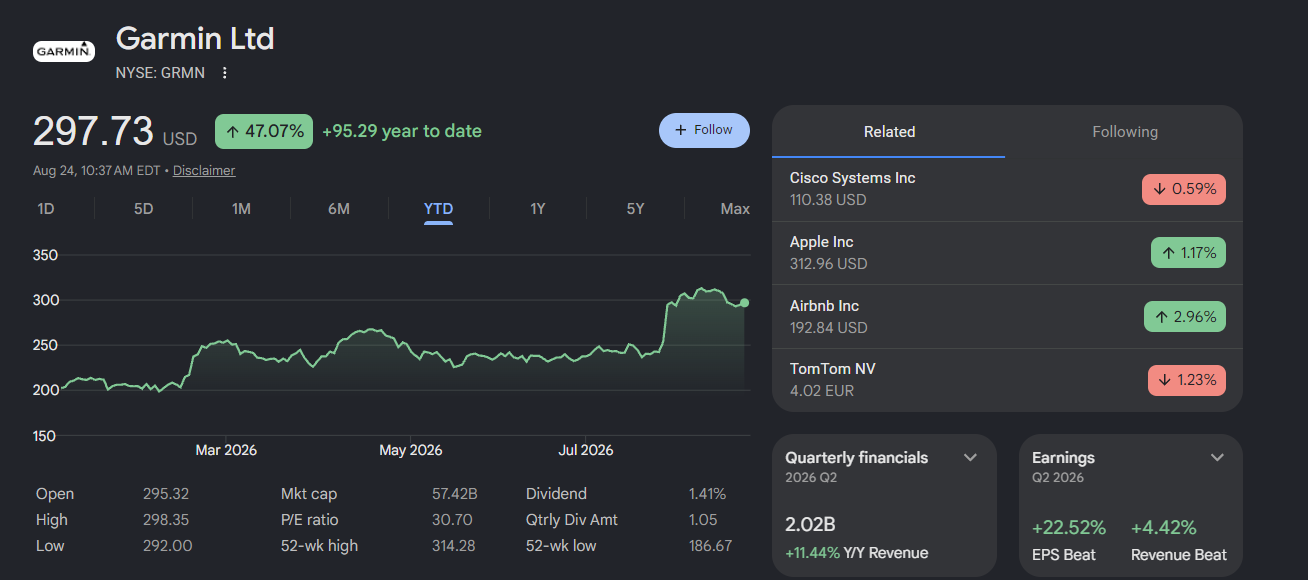Click the Mar 2026 axis label
The width and height of the screenshot is (1308, 580).
point(226,450)
